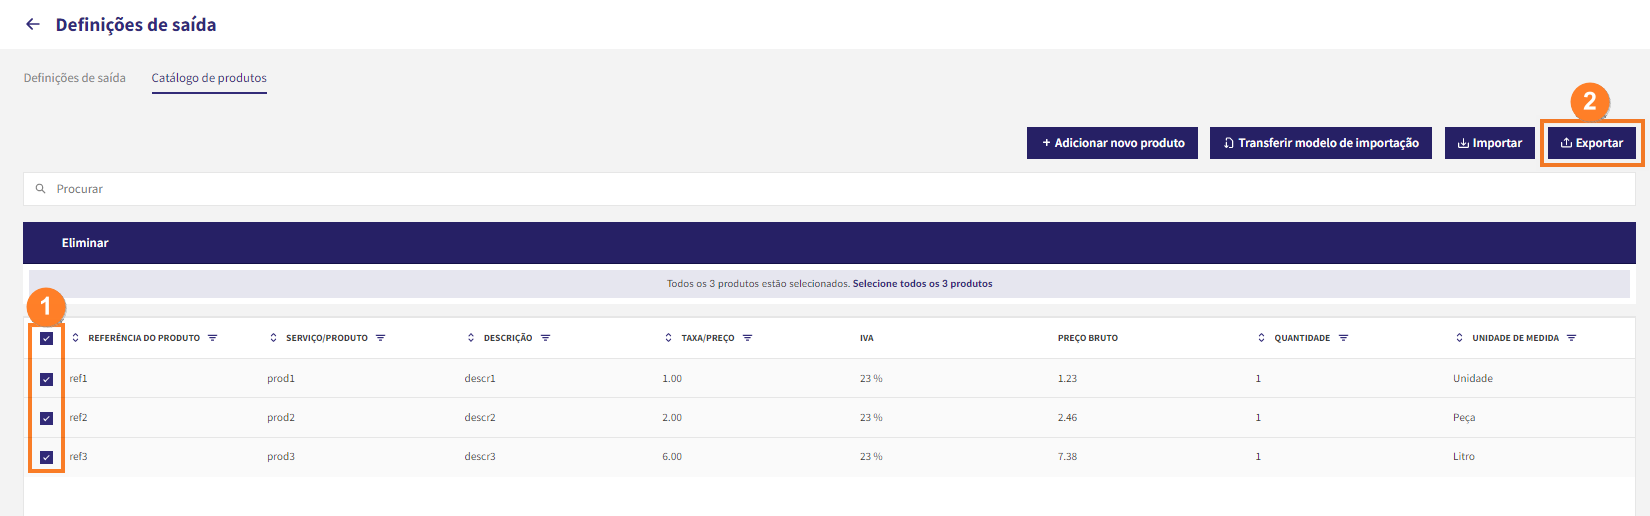Open the prod1 product link
Screen dimensions: 1650x516
281,379
